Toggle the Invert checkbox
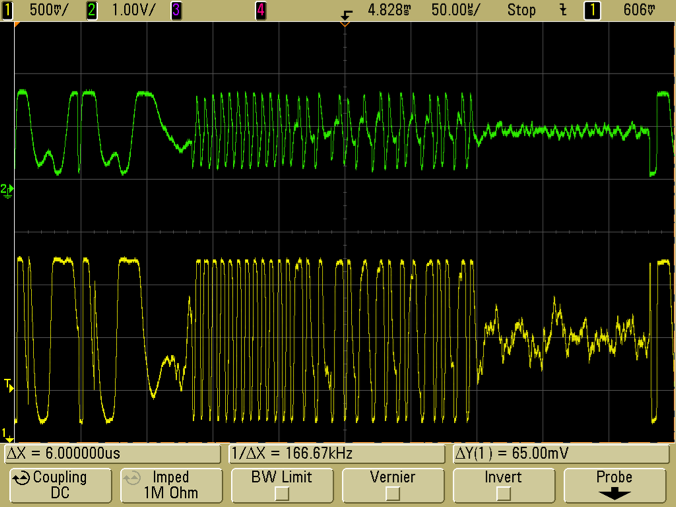The width and height of the screenshot is (676, 507). [503, 493]
